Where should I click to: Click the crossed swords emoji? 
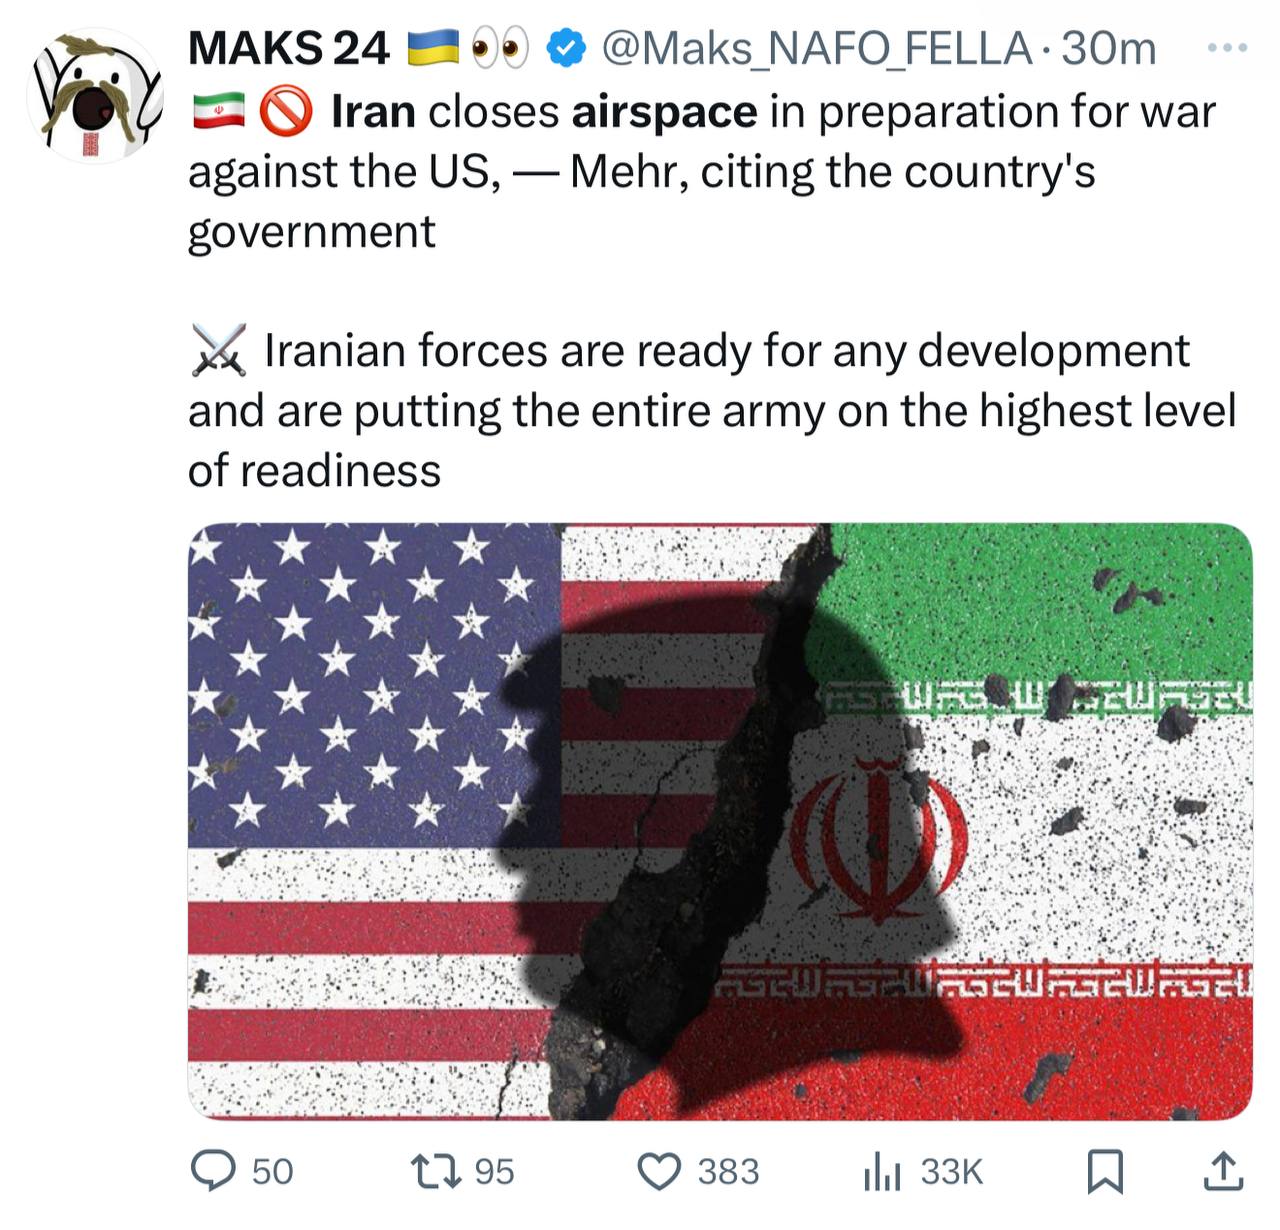(x=218, y=351)
